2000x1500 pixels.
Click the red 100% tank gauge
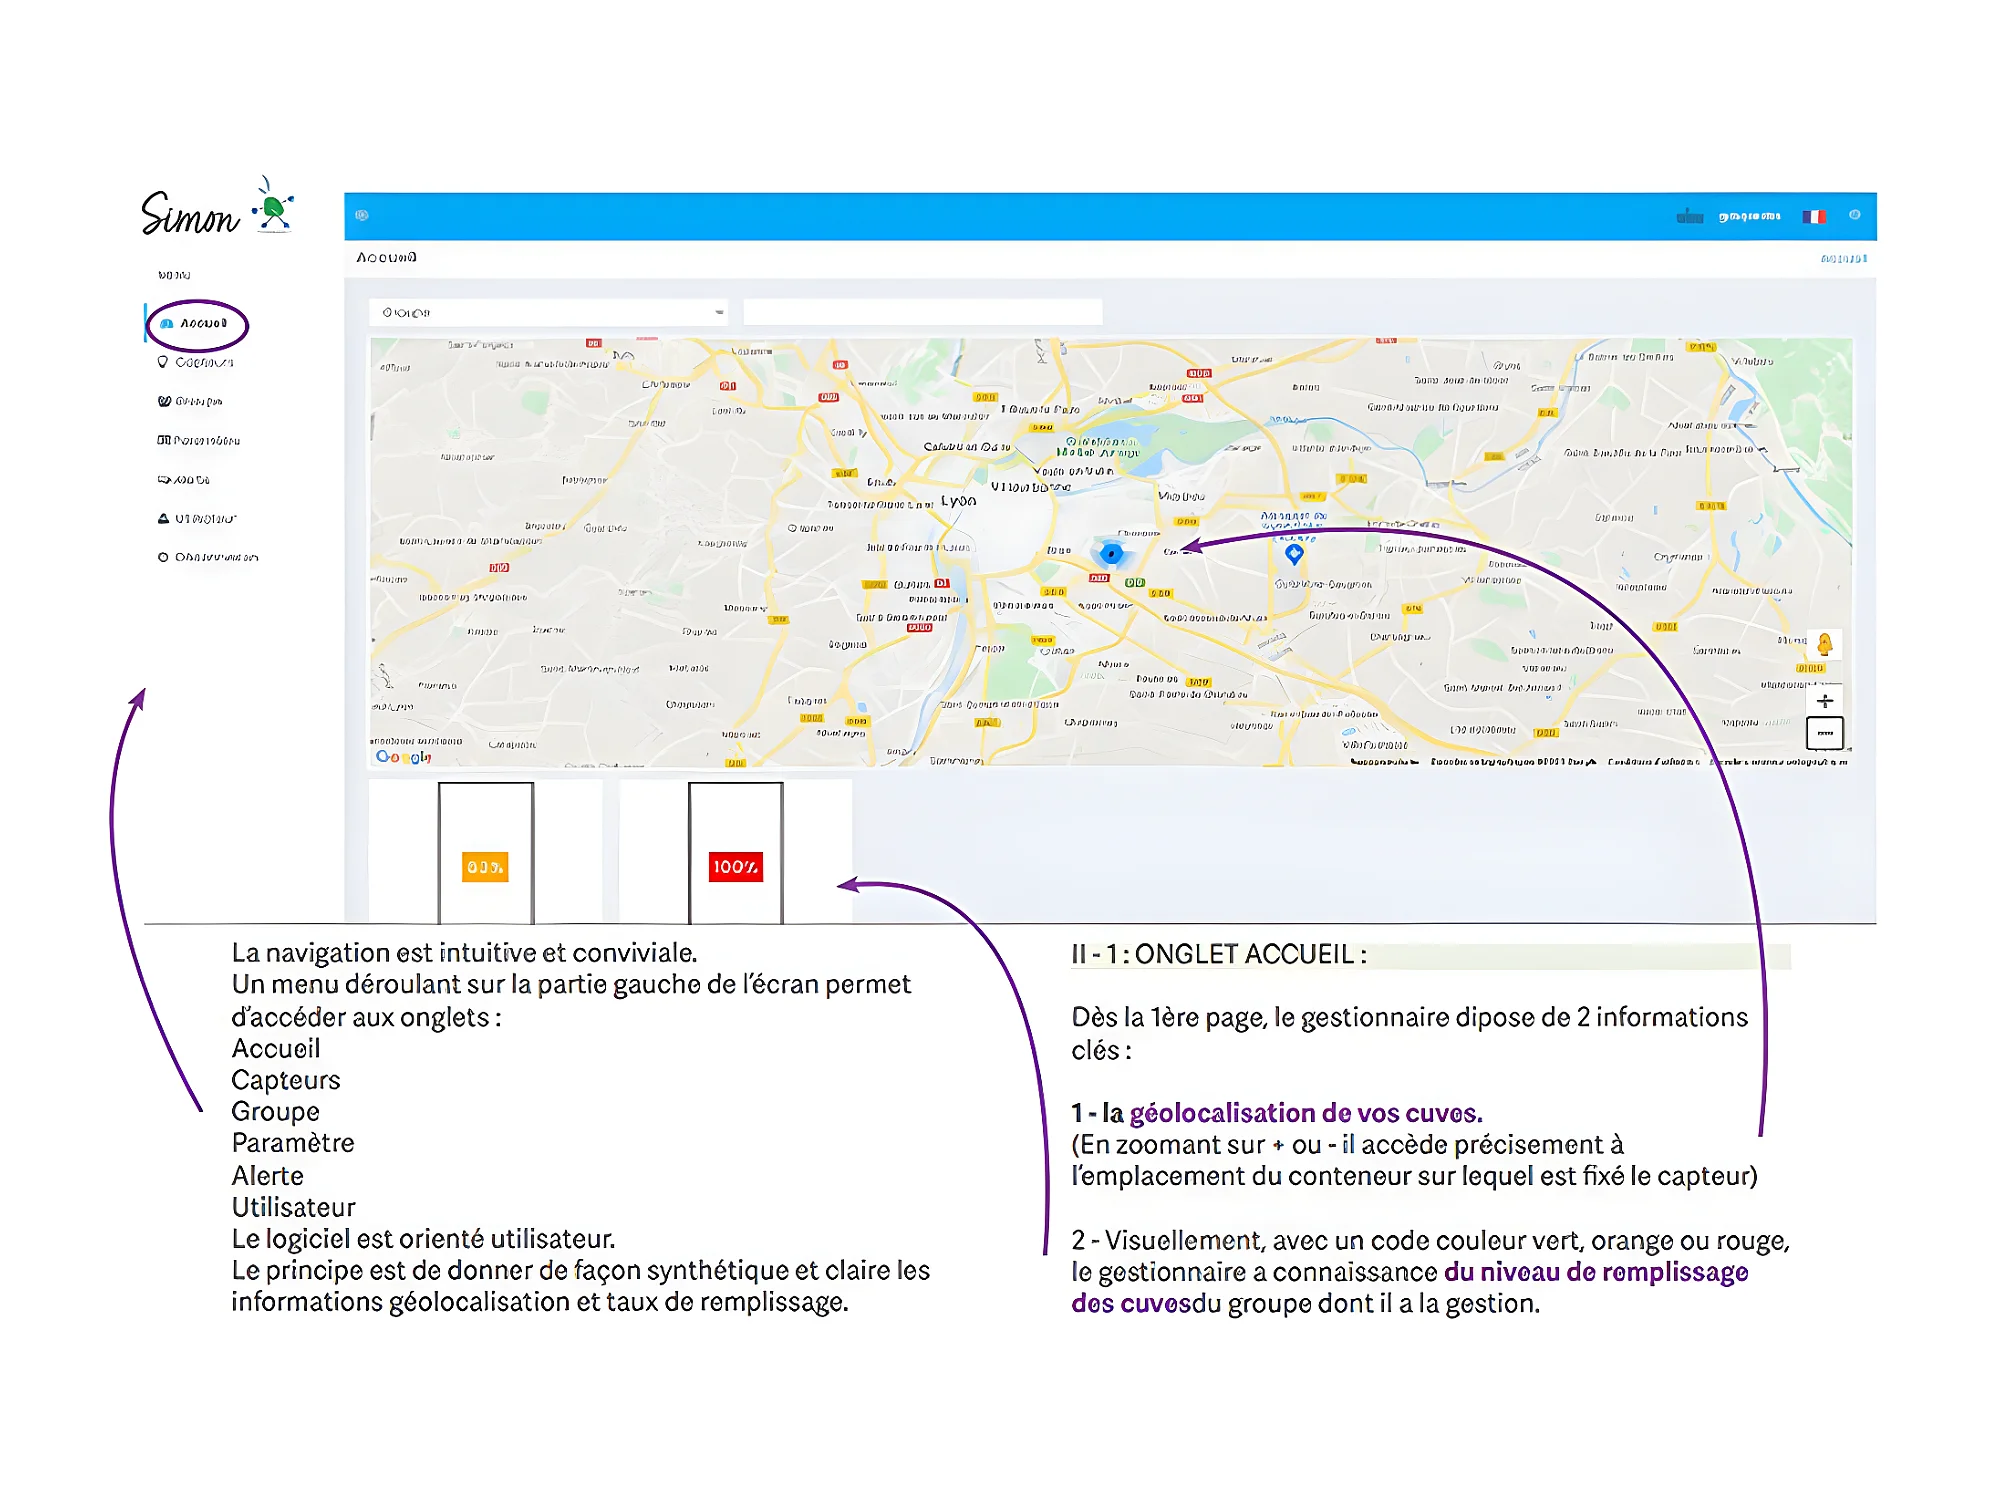pyautogui.click(x=735, y=866)
